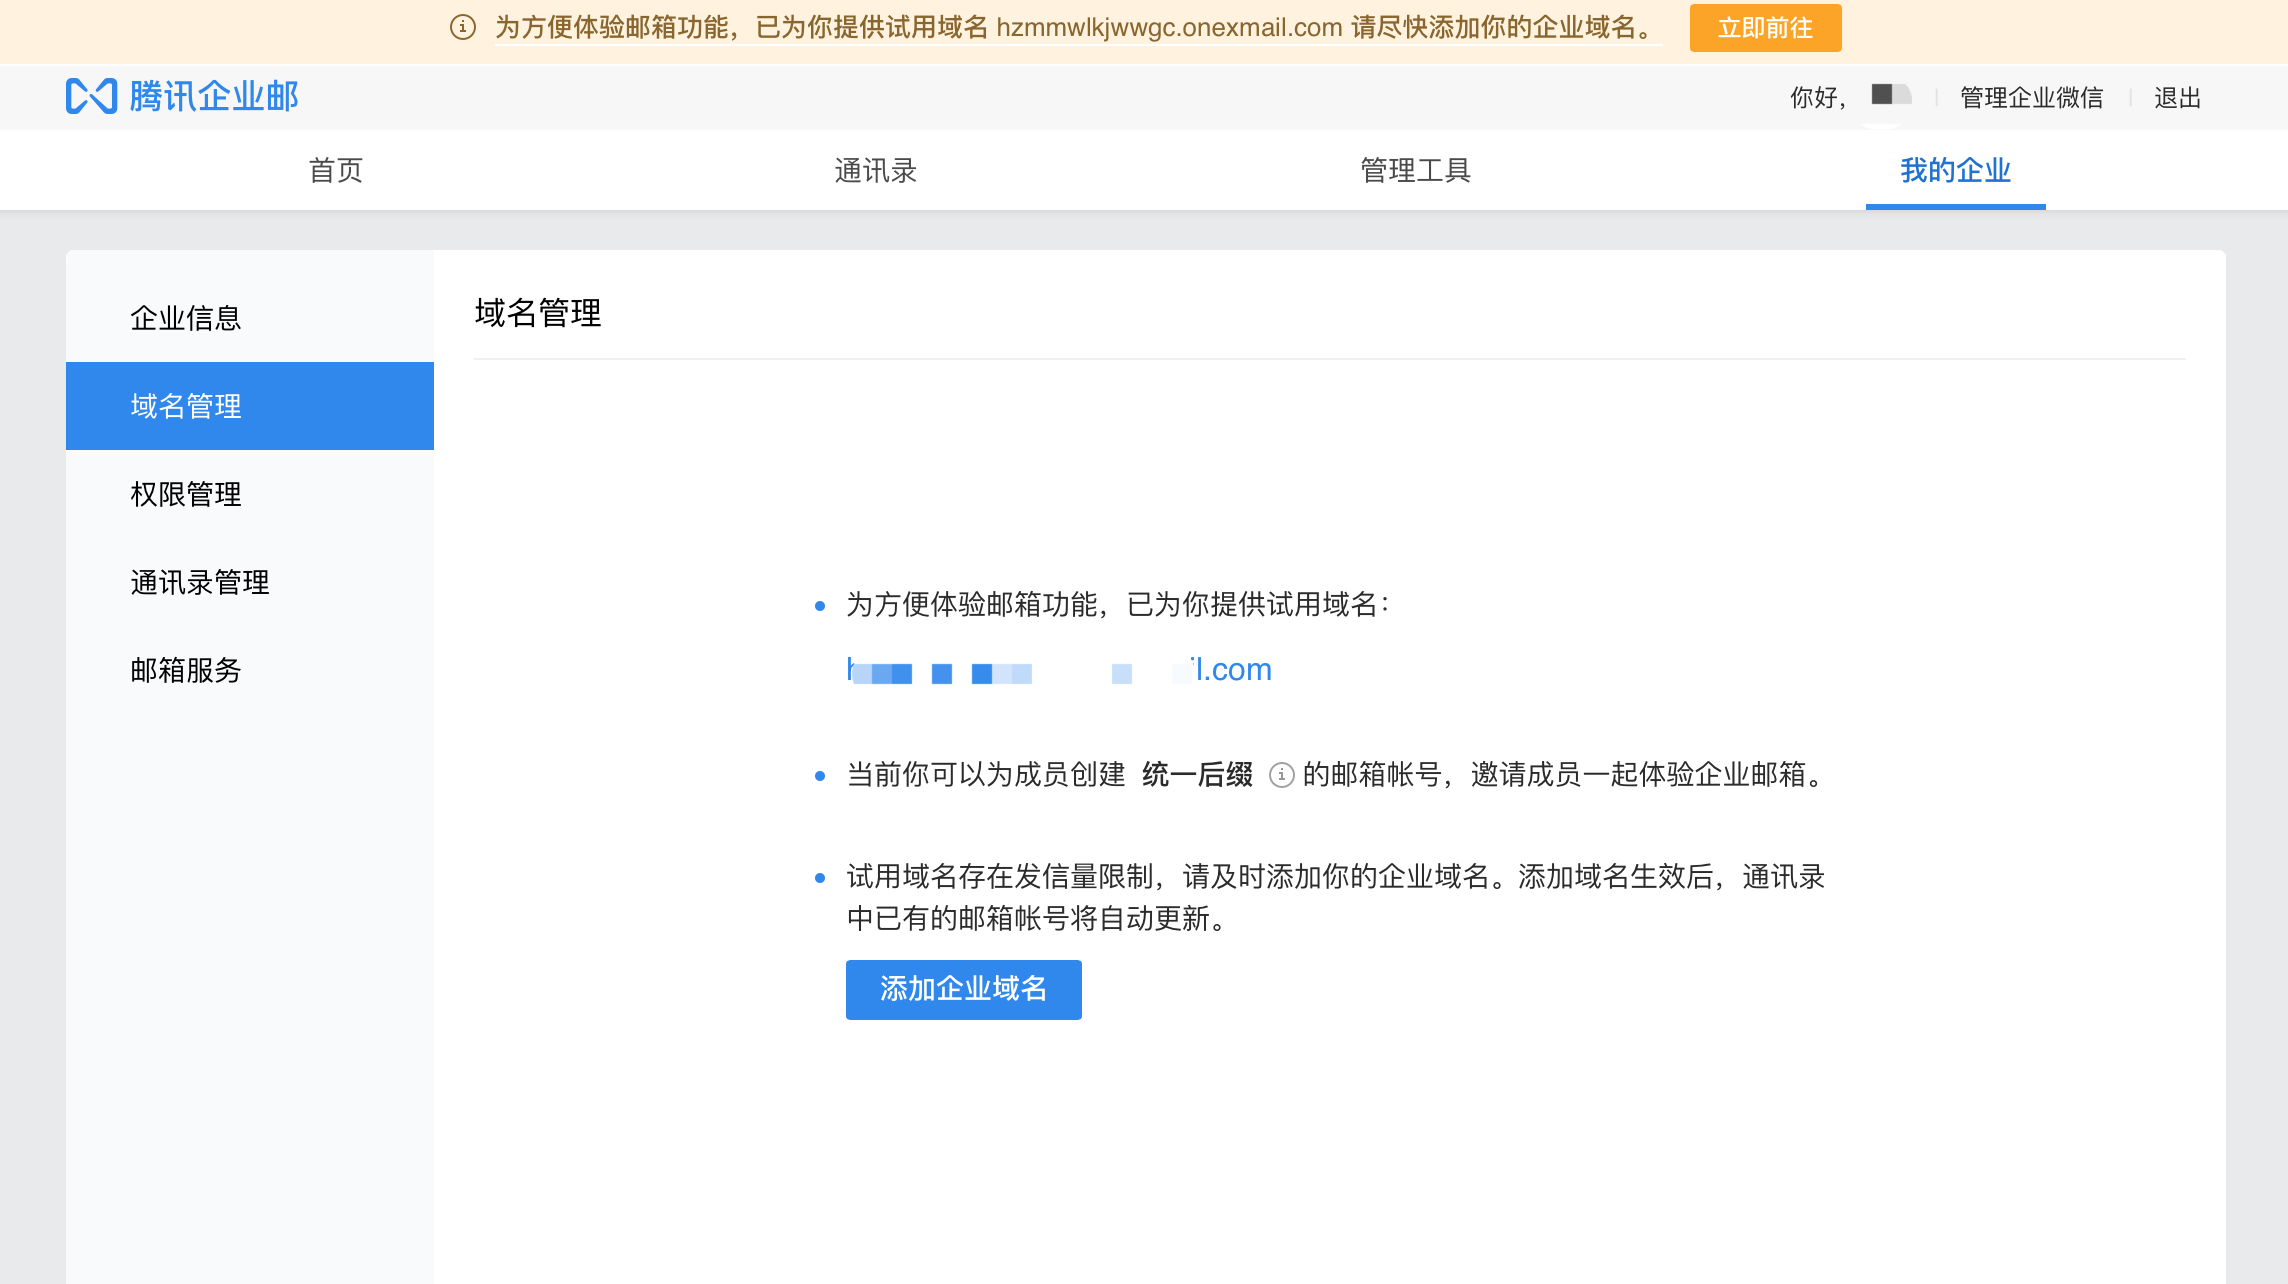Click the bullet icon beside 试用域名 text
This screenshot has width=2288, height=1284.
click(x=820, y=606)
